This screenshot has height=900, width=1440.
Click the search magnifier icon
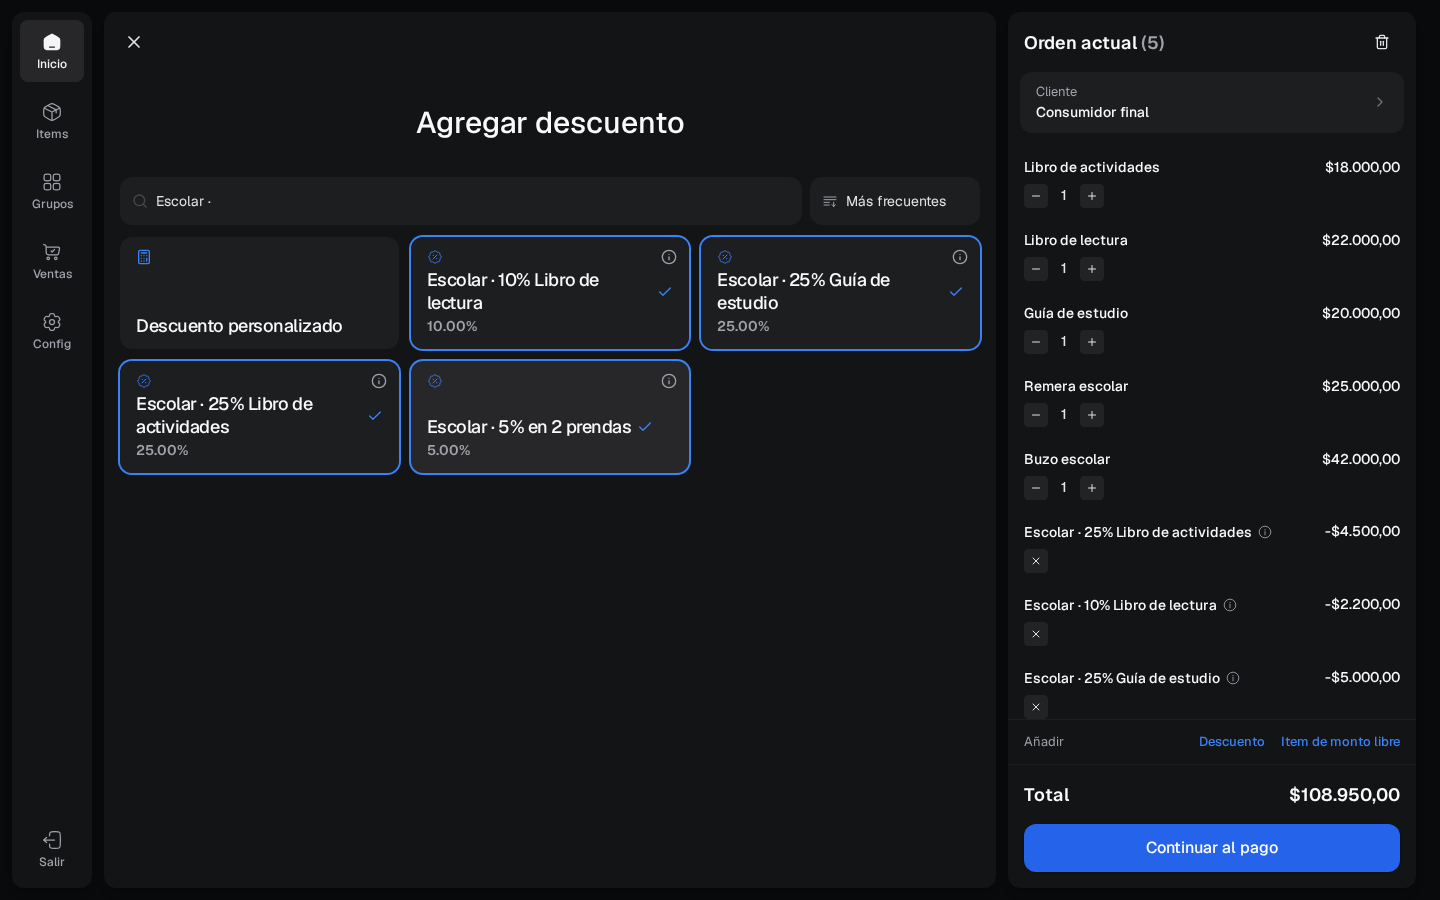[x=140, y=201]
